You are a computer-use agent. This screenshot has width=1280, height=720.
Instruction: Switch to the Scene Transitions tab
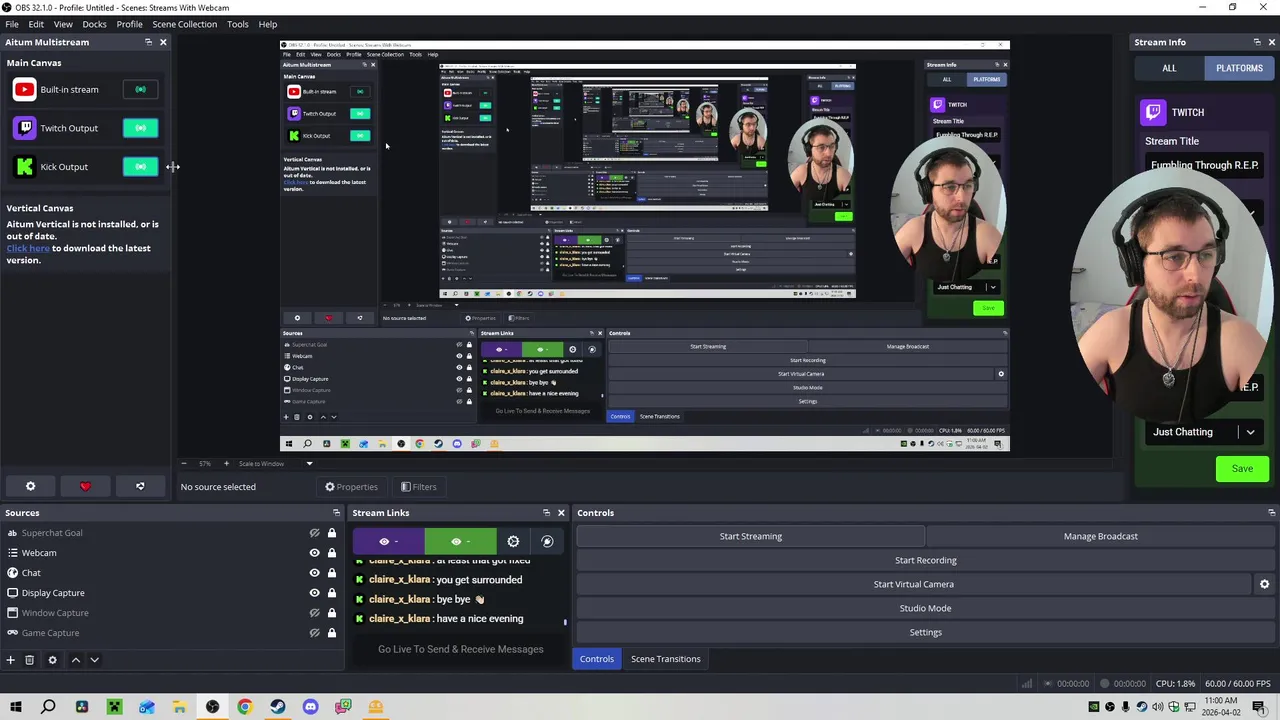[665, 659]
